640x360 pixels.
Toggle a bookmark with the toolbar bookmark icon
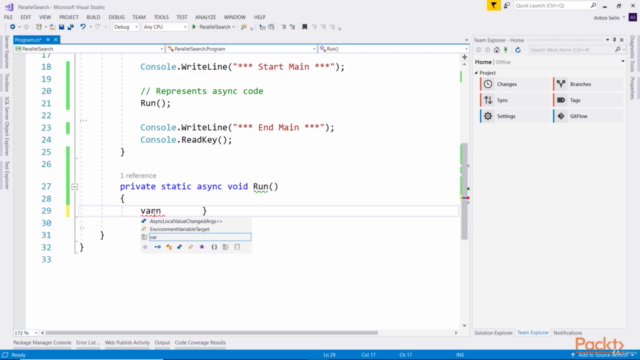[x=304, y=27]
